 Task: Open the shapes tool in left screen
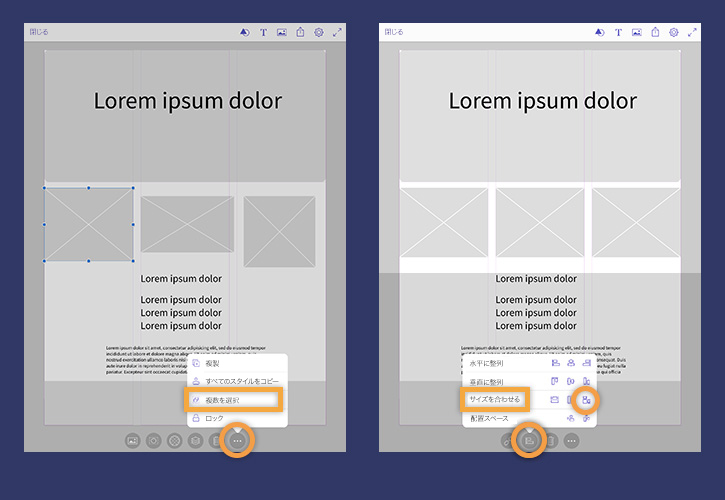pos(245,32)
